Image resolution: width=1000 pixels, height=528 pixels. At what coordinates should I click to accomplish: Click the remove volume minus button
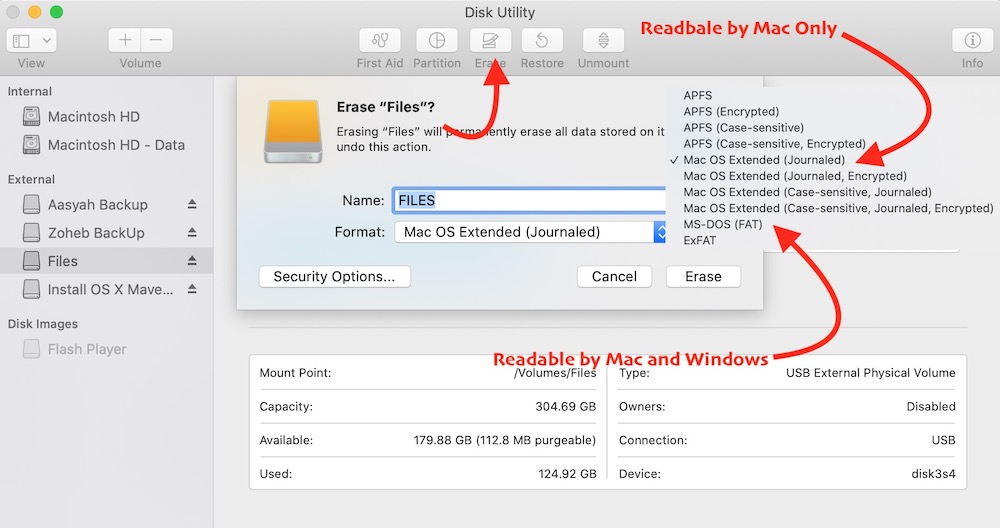pos(156,41)
